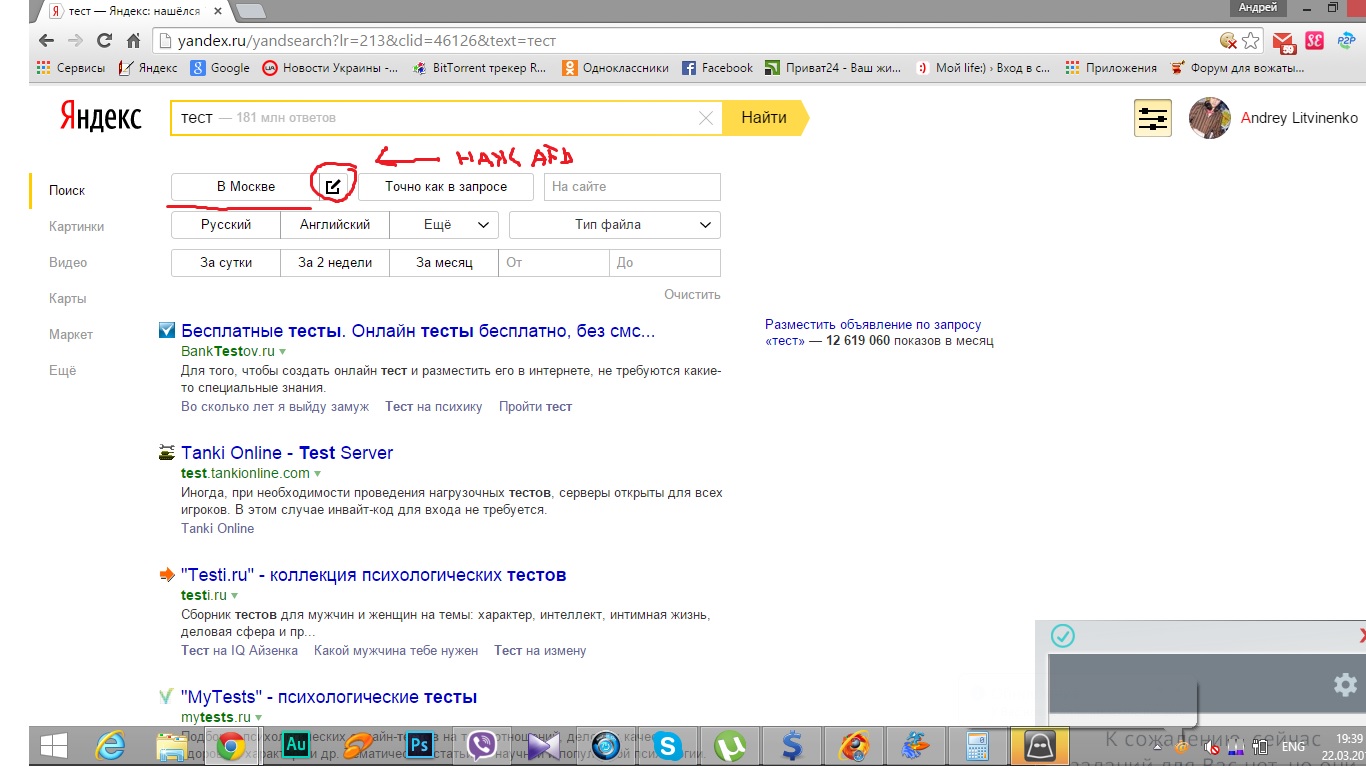
Task: Click the blocked cookies icon in address bar
Action: (x=1228, y=41)
